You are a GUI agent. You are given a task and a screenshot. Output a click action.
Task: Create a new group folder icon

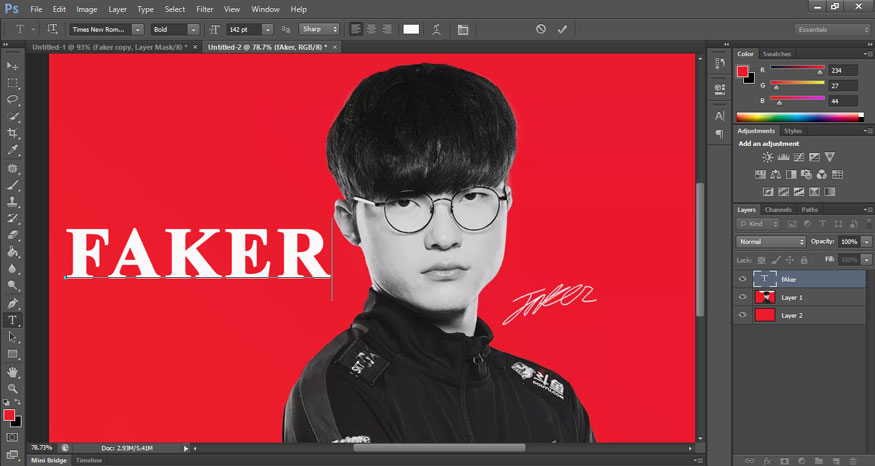tap(819, 461)
